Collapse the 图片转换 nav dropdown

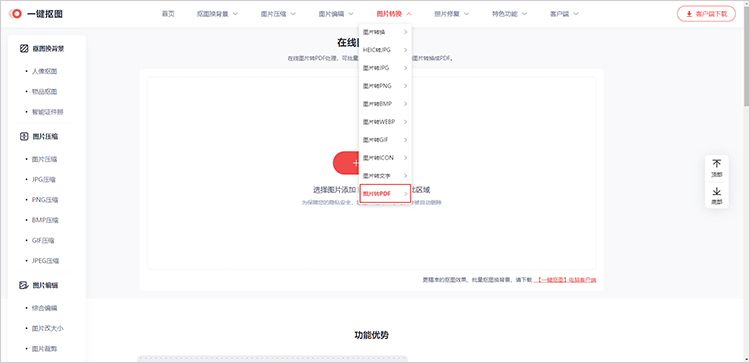[394, 14]
